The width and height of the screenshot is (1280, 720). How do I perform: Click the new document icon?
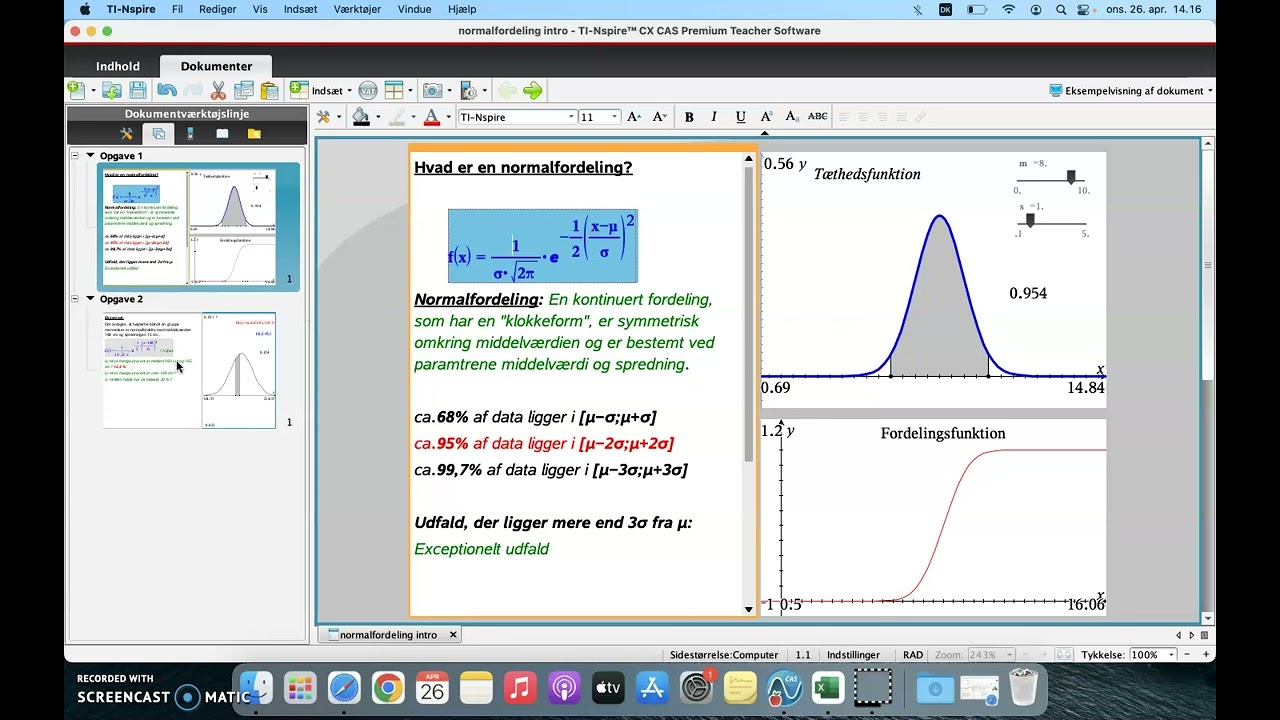tap(76, 91)
